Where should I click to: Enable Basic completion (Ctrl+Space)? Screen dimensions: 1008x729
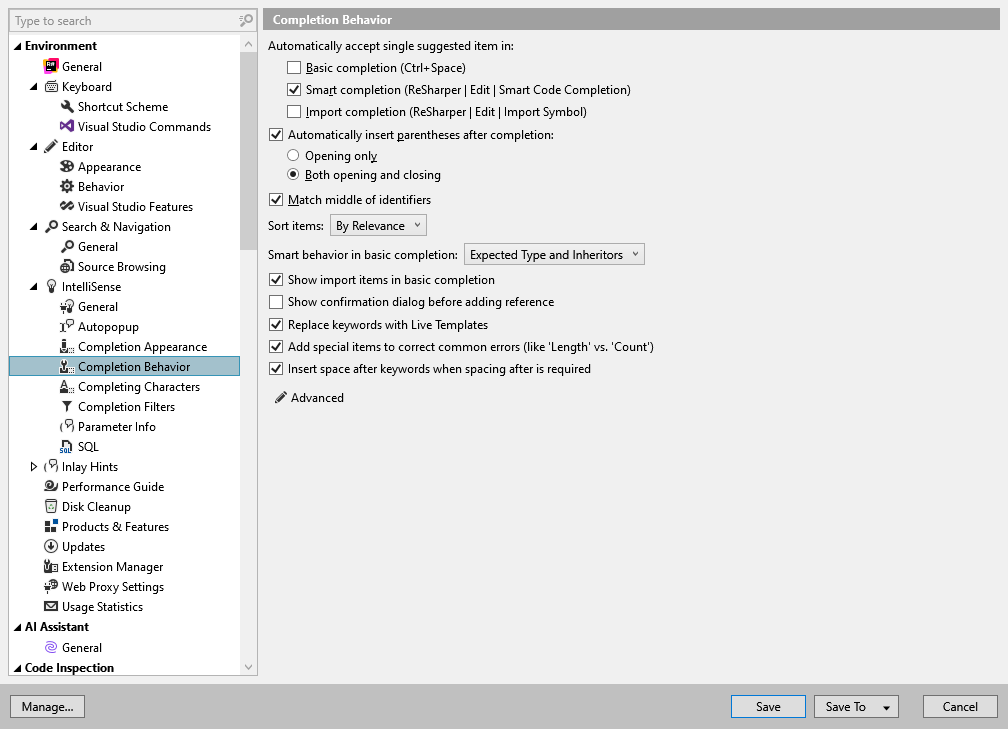[x=294, y=67]
